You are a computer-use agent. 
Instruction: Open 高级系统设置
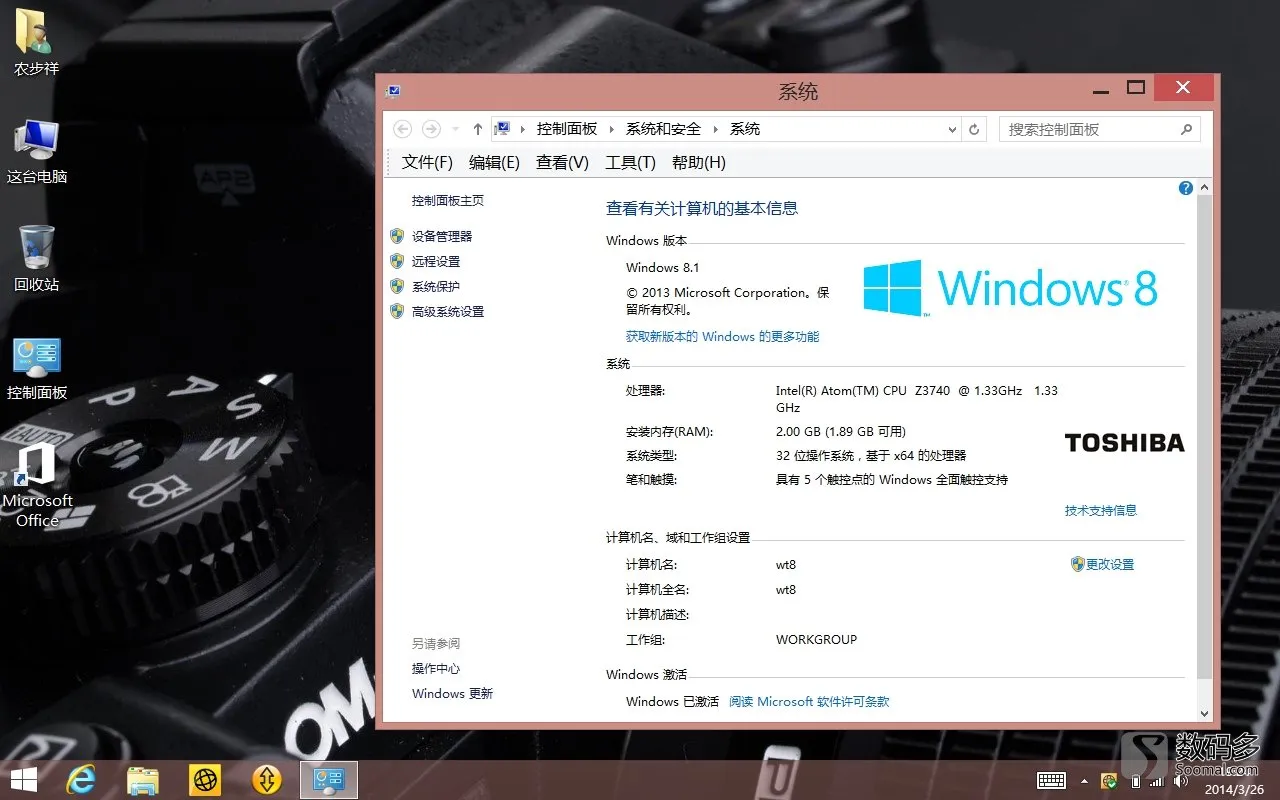tap(448, 311)
